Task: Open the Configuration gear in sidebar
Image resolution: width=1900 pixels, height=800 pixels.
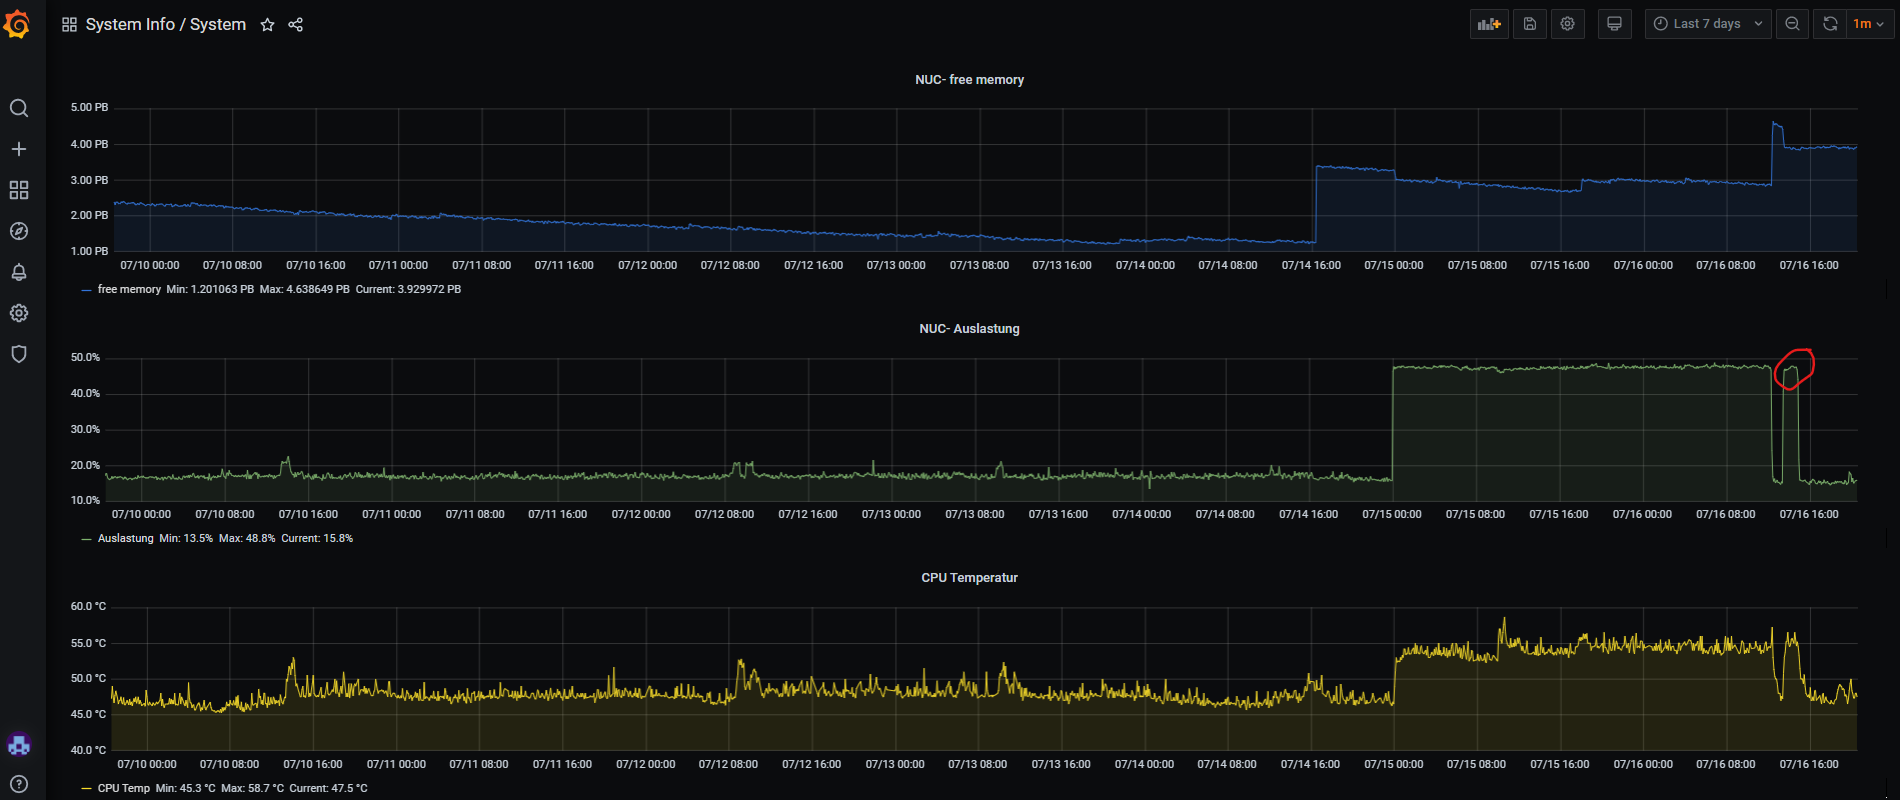Action: pyautogui.click(x=18, y=313)
